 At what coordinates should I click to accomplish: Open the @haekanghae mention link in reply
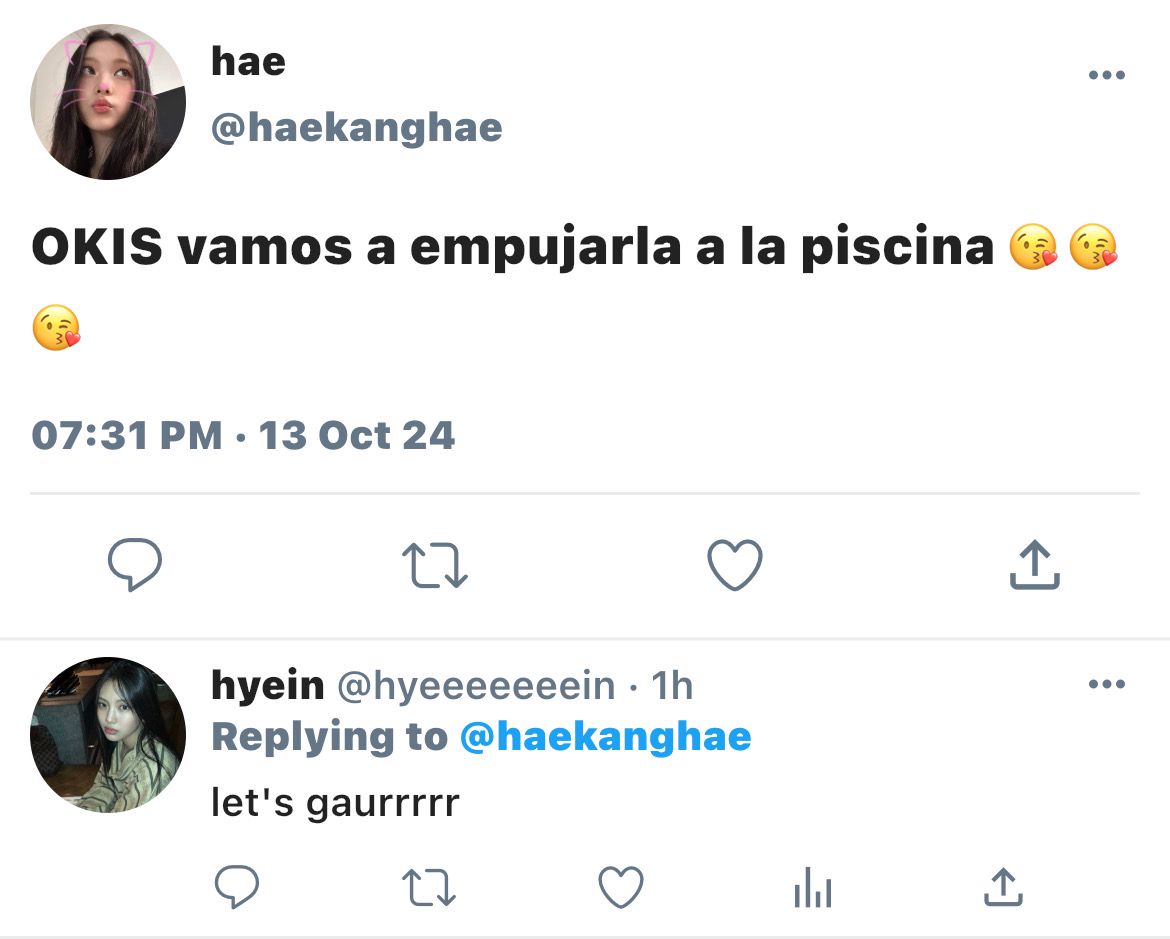(x=606, y=737)
